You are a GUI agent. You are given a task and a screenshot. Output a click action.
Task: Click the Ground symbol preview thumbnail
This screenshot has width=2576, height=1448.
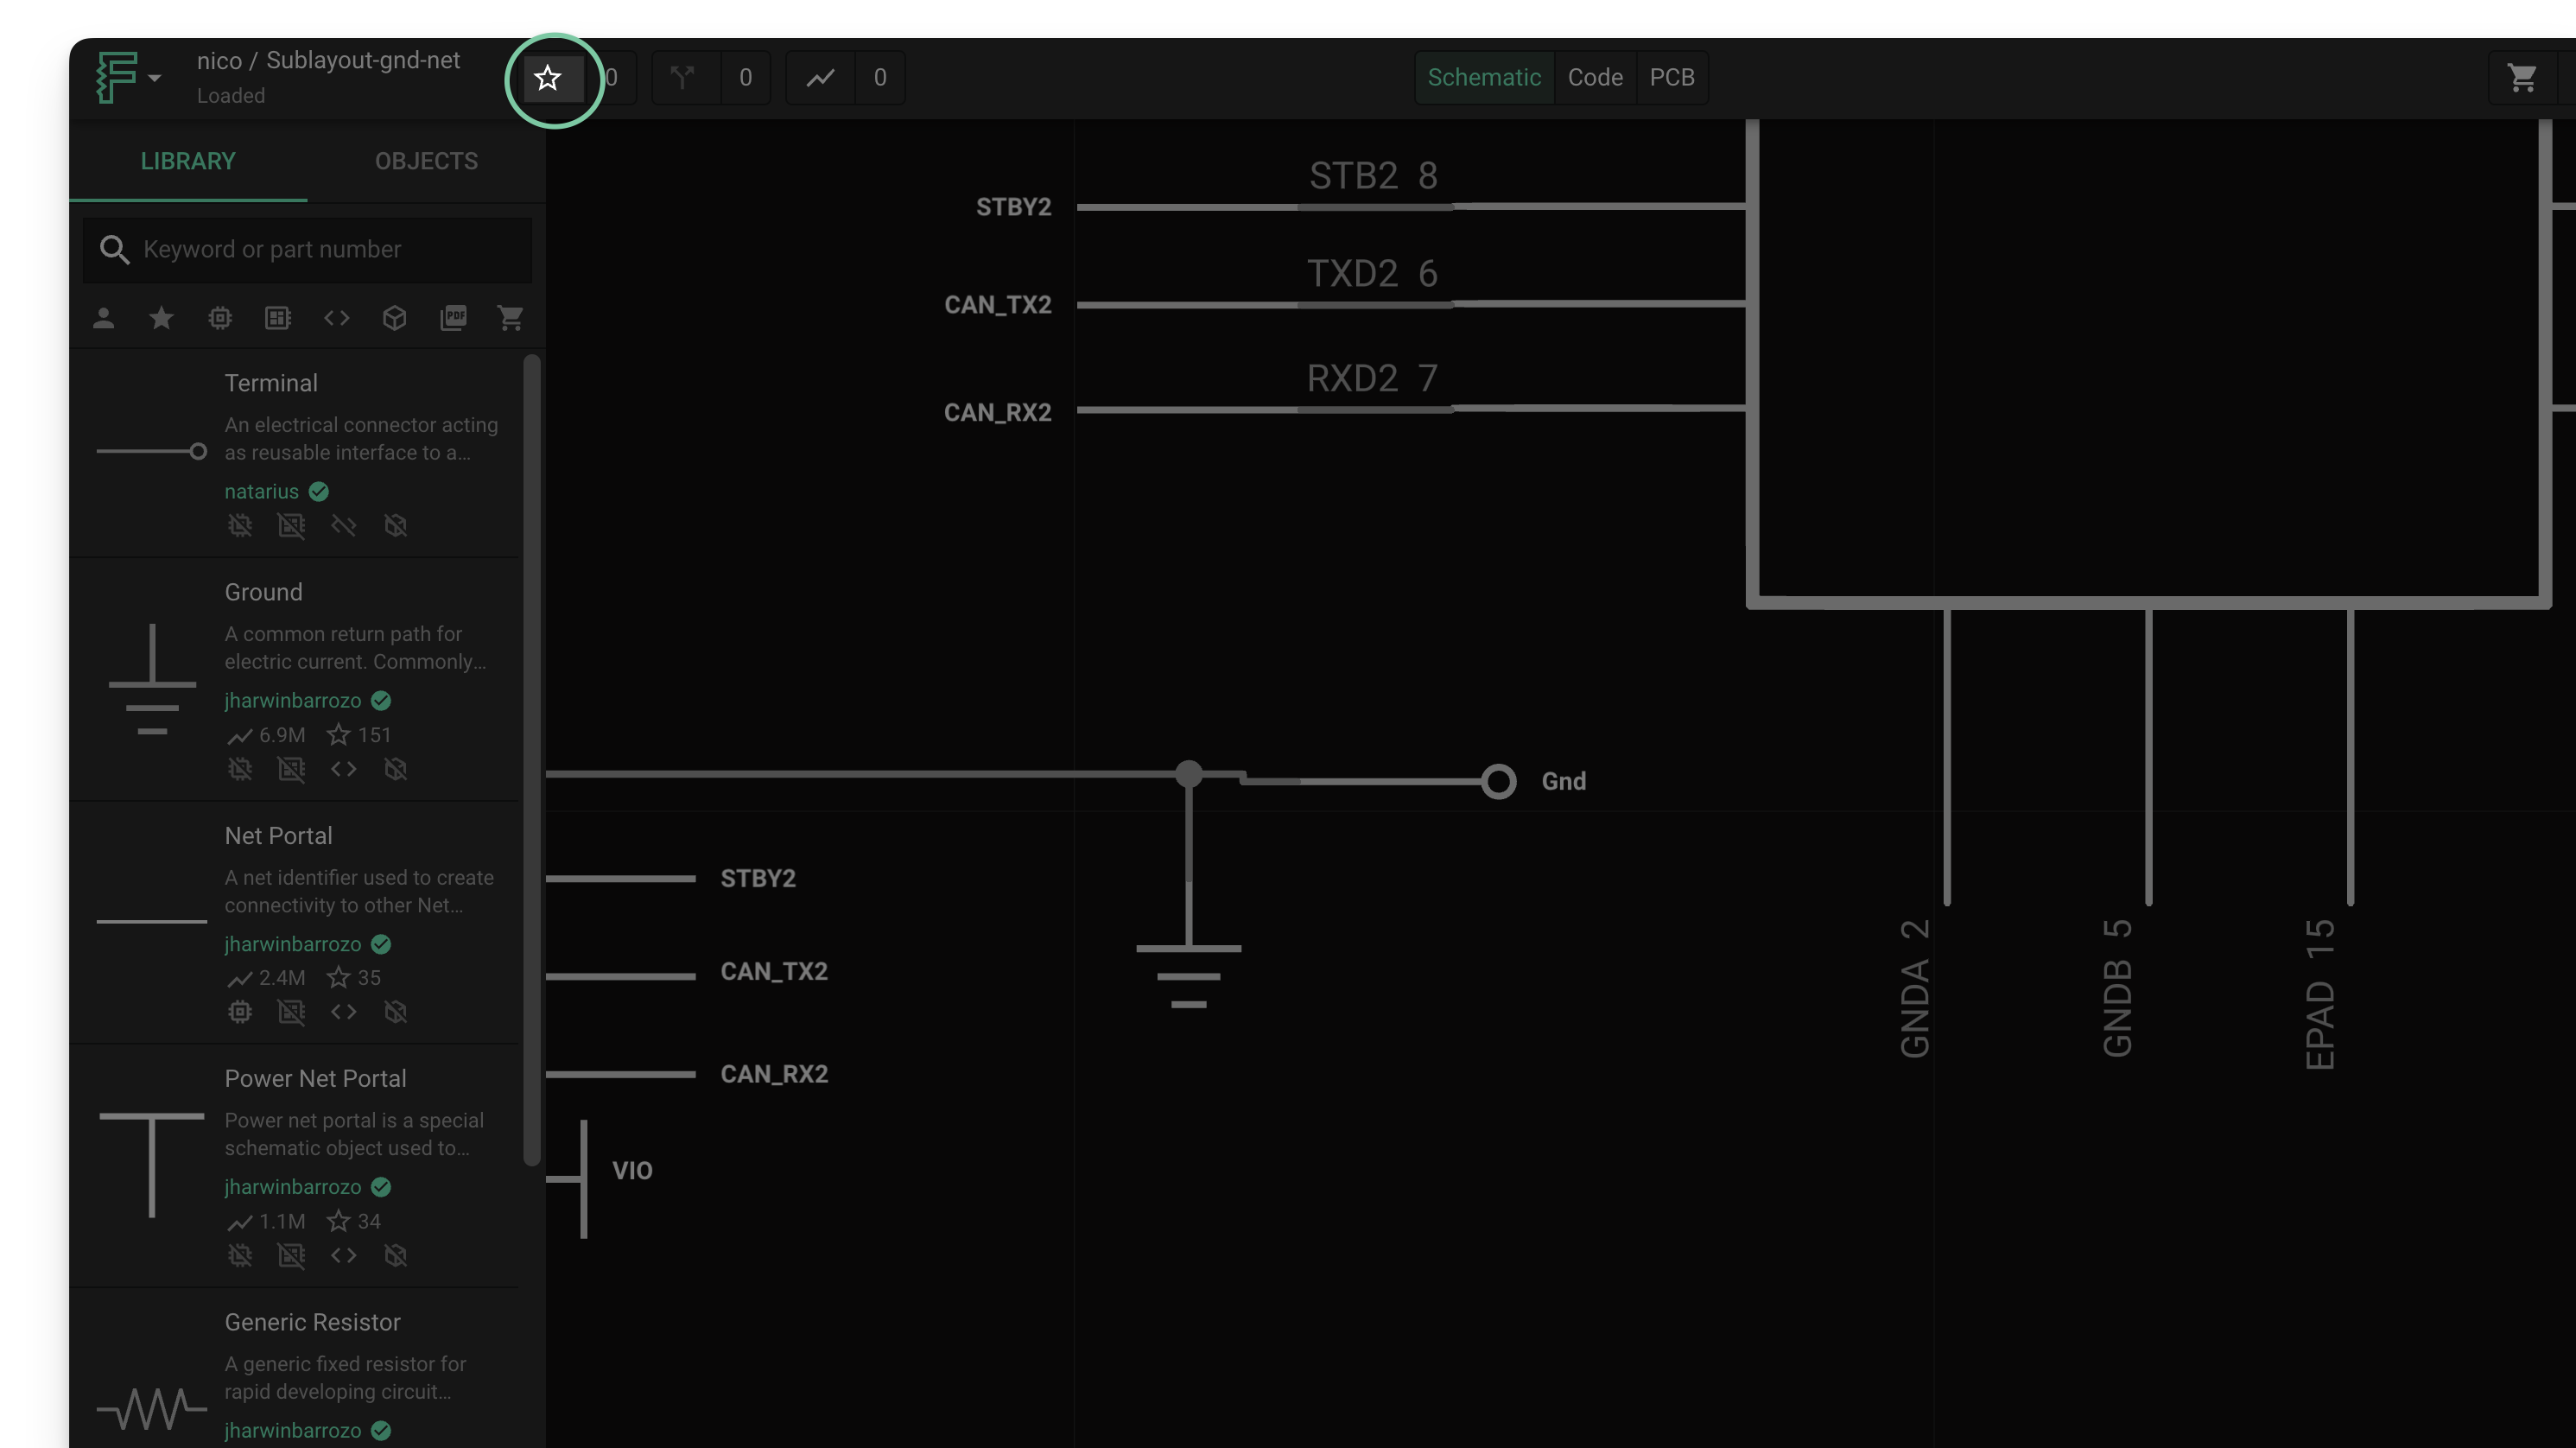pos(152,680)
